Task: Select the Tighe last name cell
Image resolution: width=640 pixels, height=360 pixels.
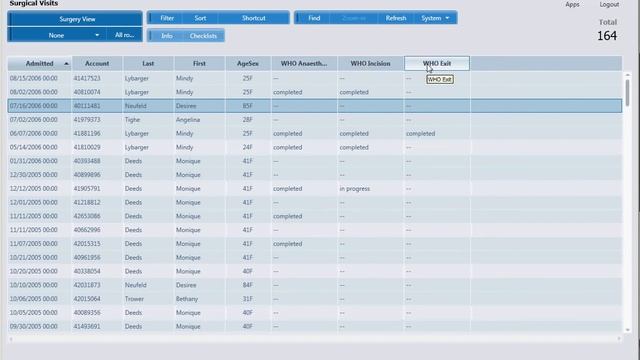Action: (148, 120)
